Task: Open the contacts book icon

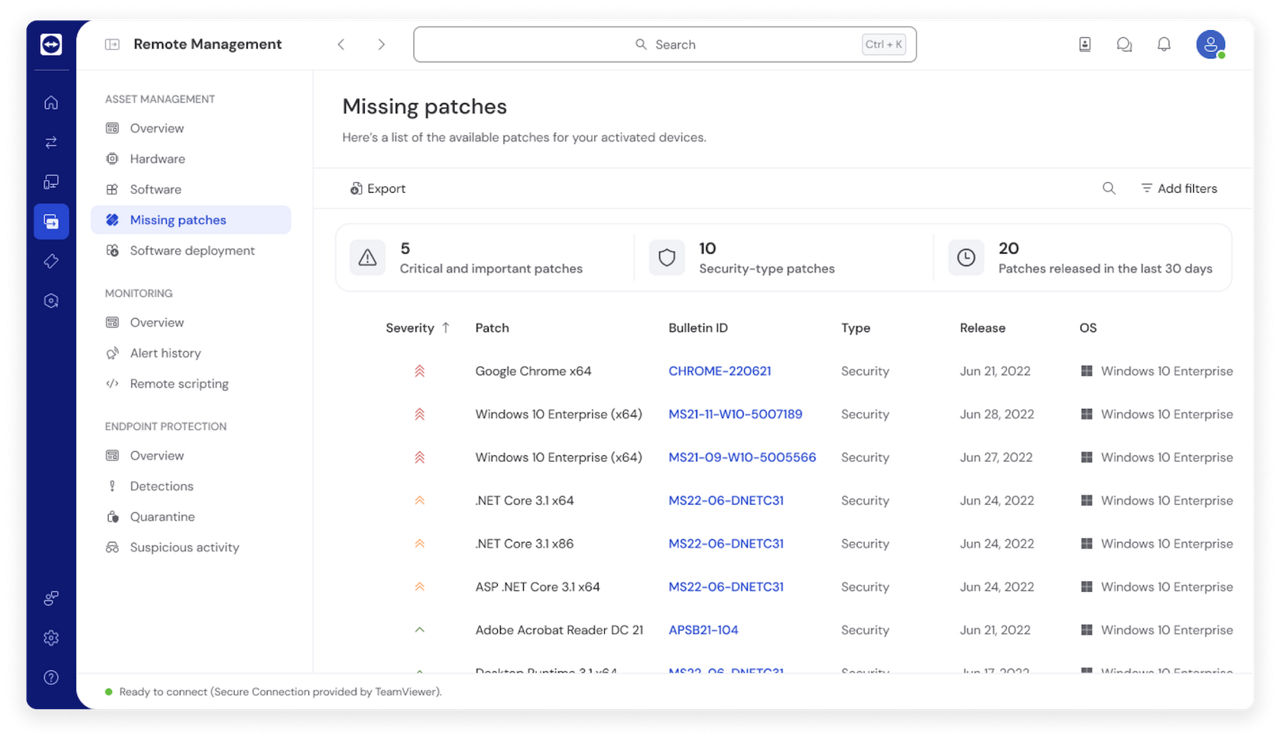Action: tap(1085, 44)
